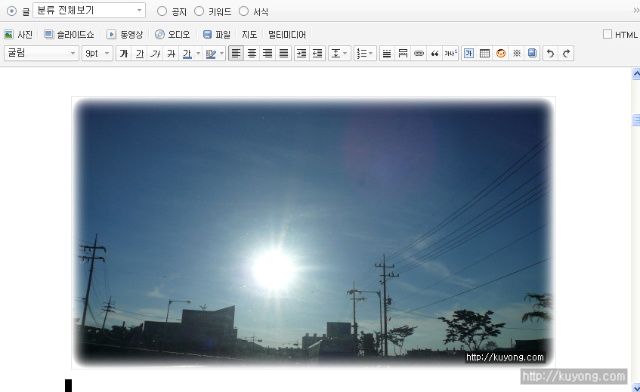The image size is (640, 392).
Task: Open the 멀티미디어 multimedia menu
Action: [x=287, y=35]
